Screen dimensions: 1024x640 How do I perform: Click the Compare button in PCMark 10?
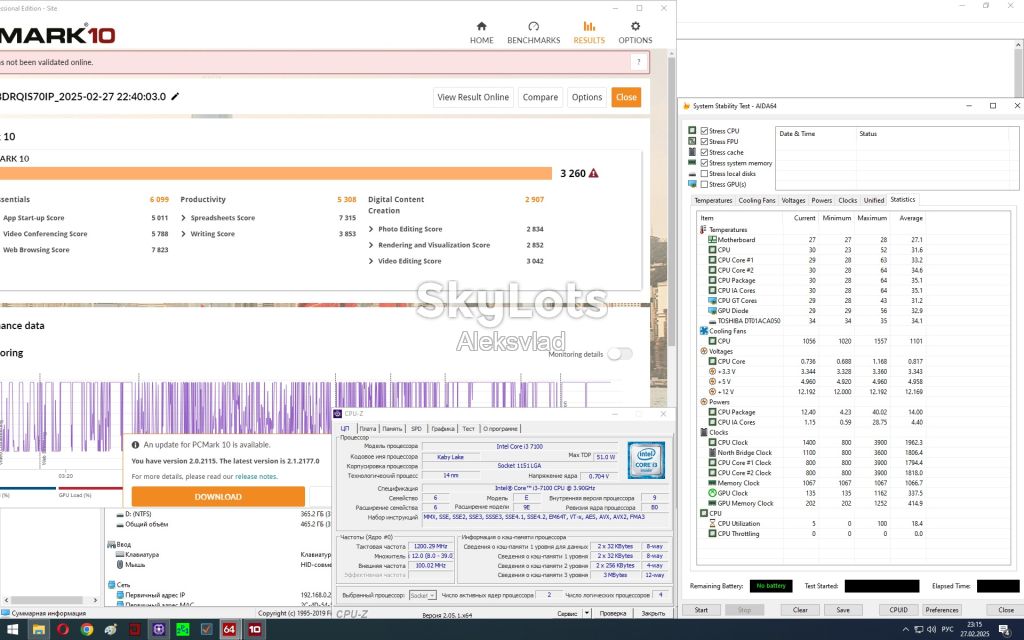point(540,97)
